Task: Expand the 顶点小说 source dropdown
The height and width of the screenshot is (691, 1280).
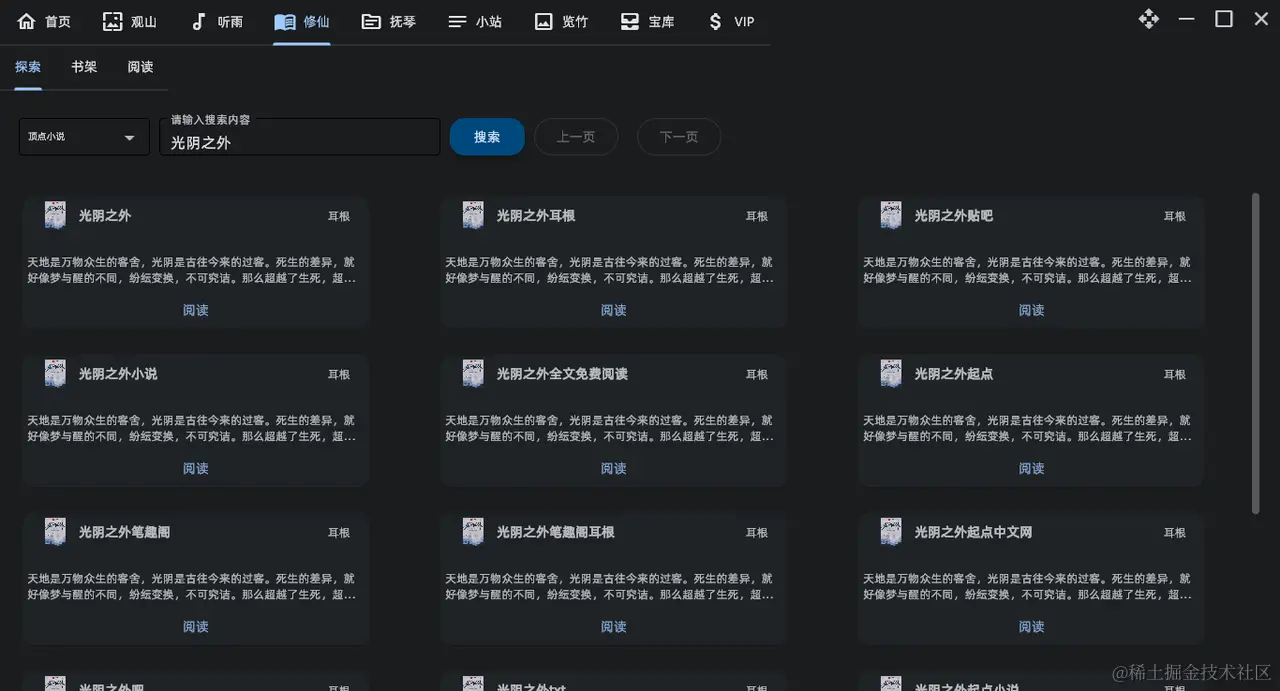Action: click(x=84, y=137)
